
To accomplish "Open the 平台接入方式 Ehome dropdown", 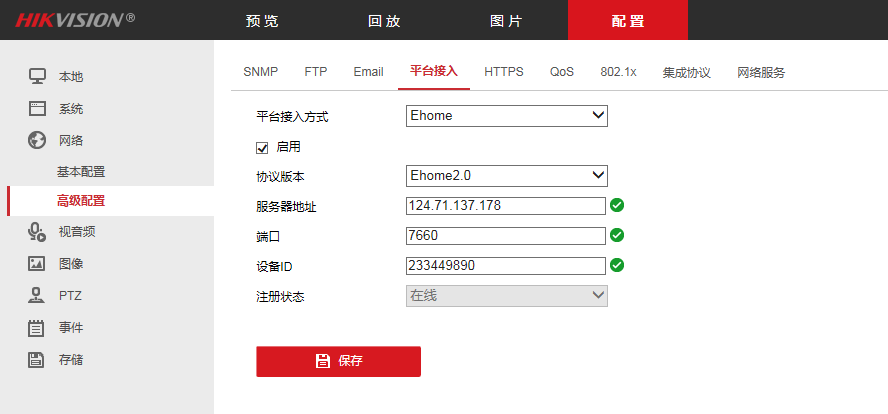I will pos(507,116).
